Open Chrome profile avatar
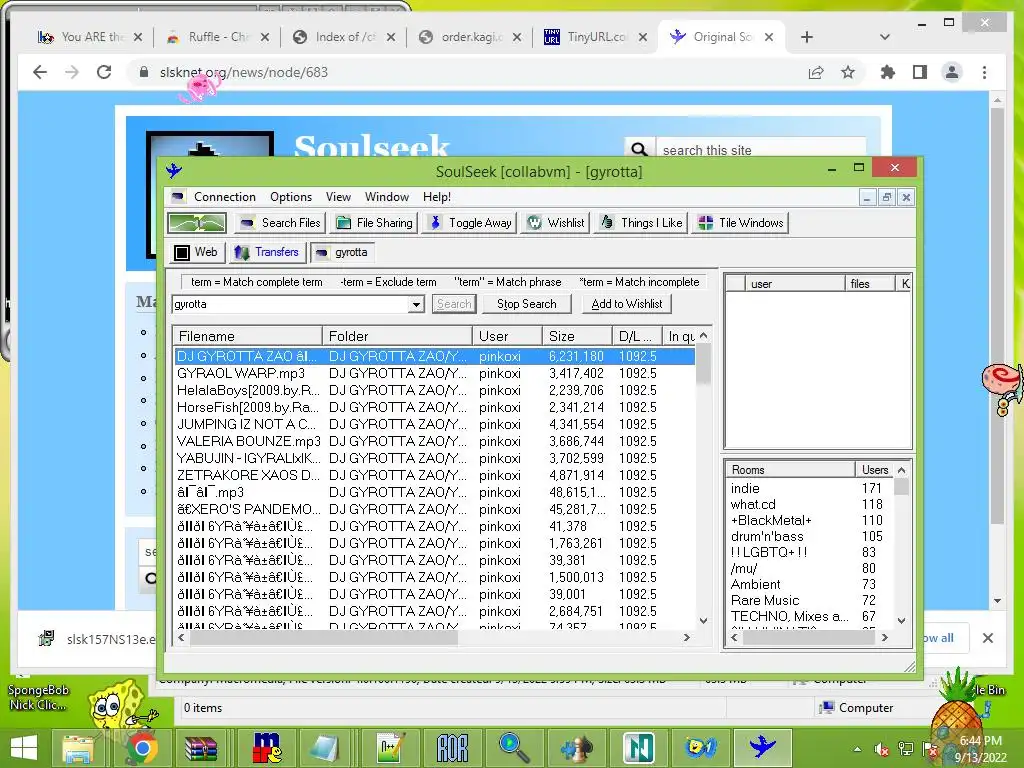 click(952, 72)
